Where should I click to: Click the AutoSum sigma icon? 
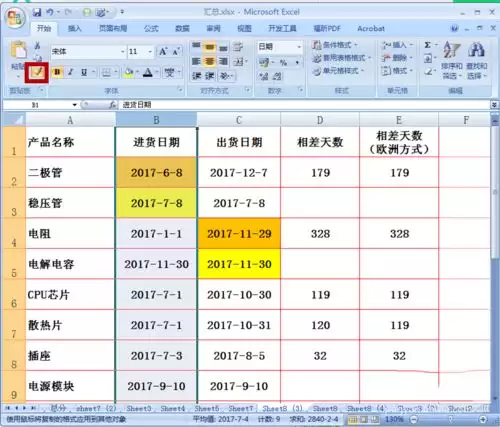(x=428, y=45)
